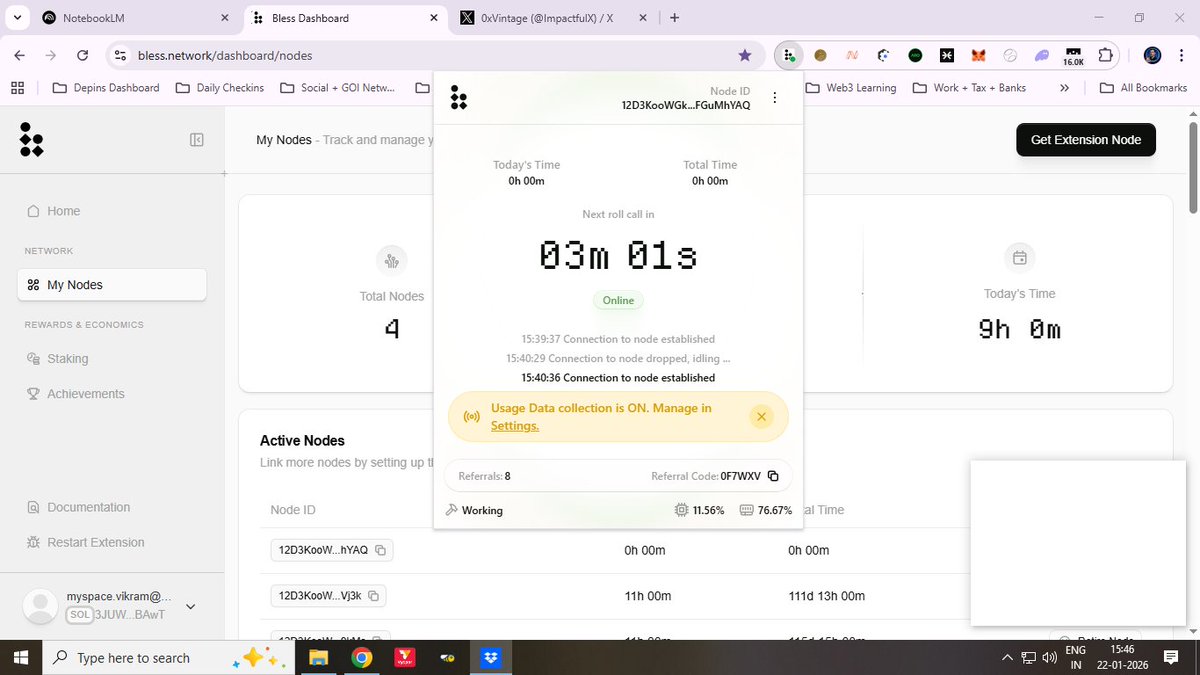Image resolution: width=1200 pixels, height=675 pixels.
Task: Open the Daily Checkins bookmark folder
Action: (219, 88)
